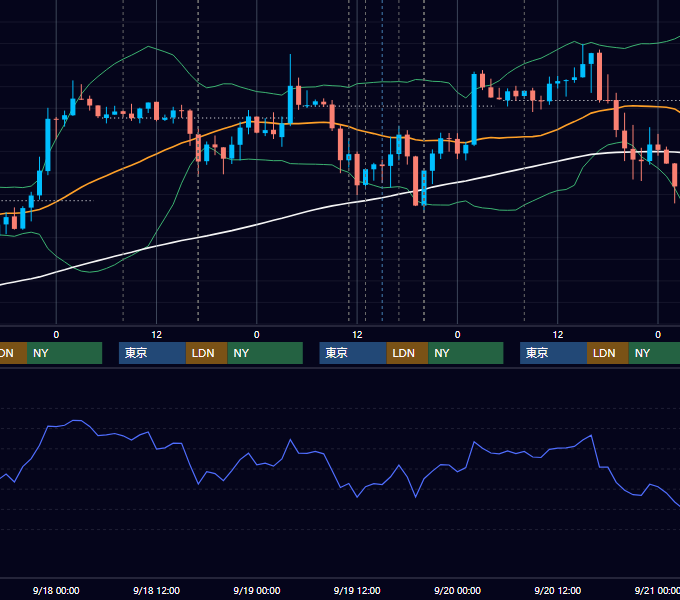This screenshot has width=680, height=600.
Task: Select the LDN session block on 9/18
Action: (206, 353)
